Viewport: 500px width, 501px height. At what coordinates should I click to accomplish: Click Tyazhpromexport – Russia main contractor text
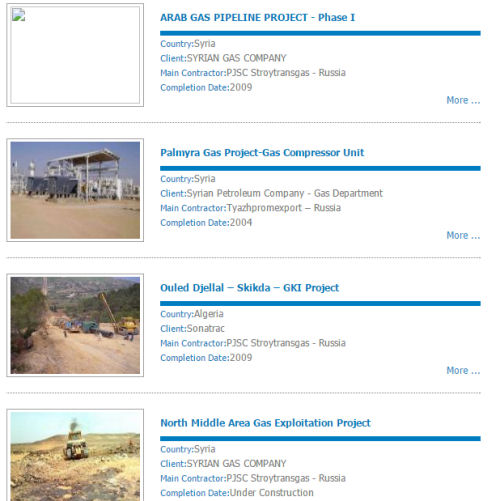tap(284, 208)
